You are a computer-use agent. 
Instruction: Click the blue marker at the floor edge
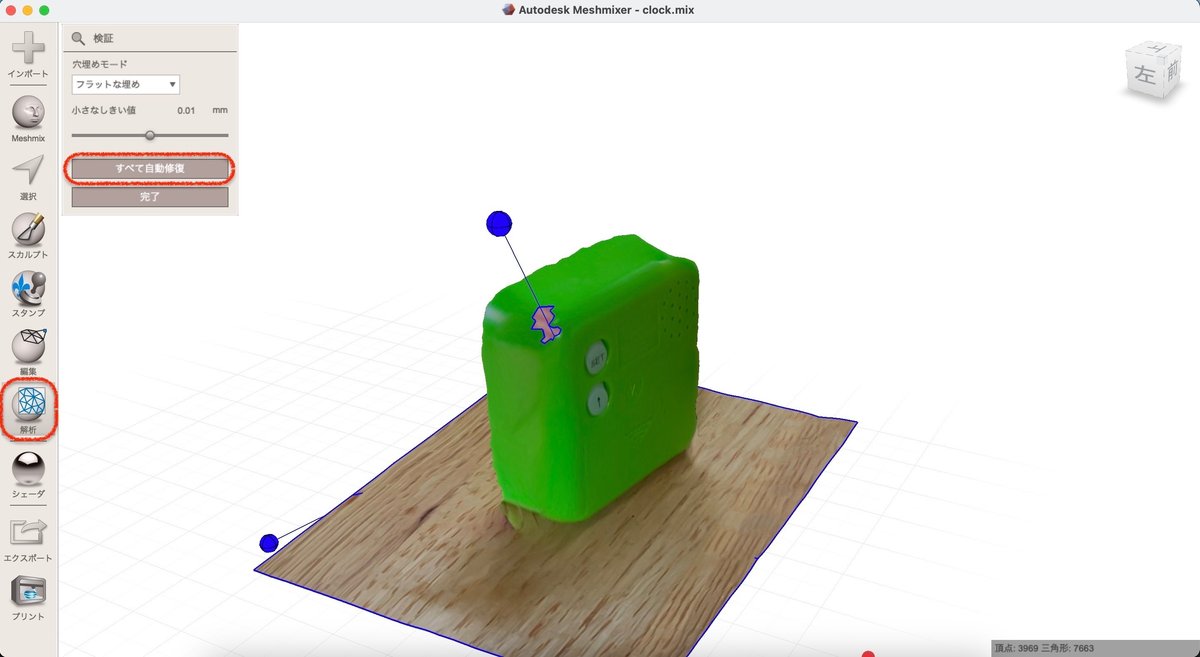pos(268,543)
